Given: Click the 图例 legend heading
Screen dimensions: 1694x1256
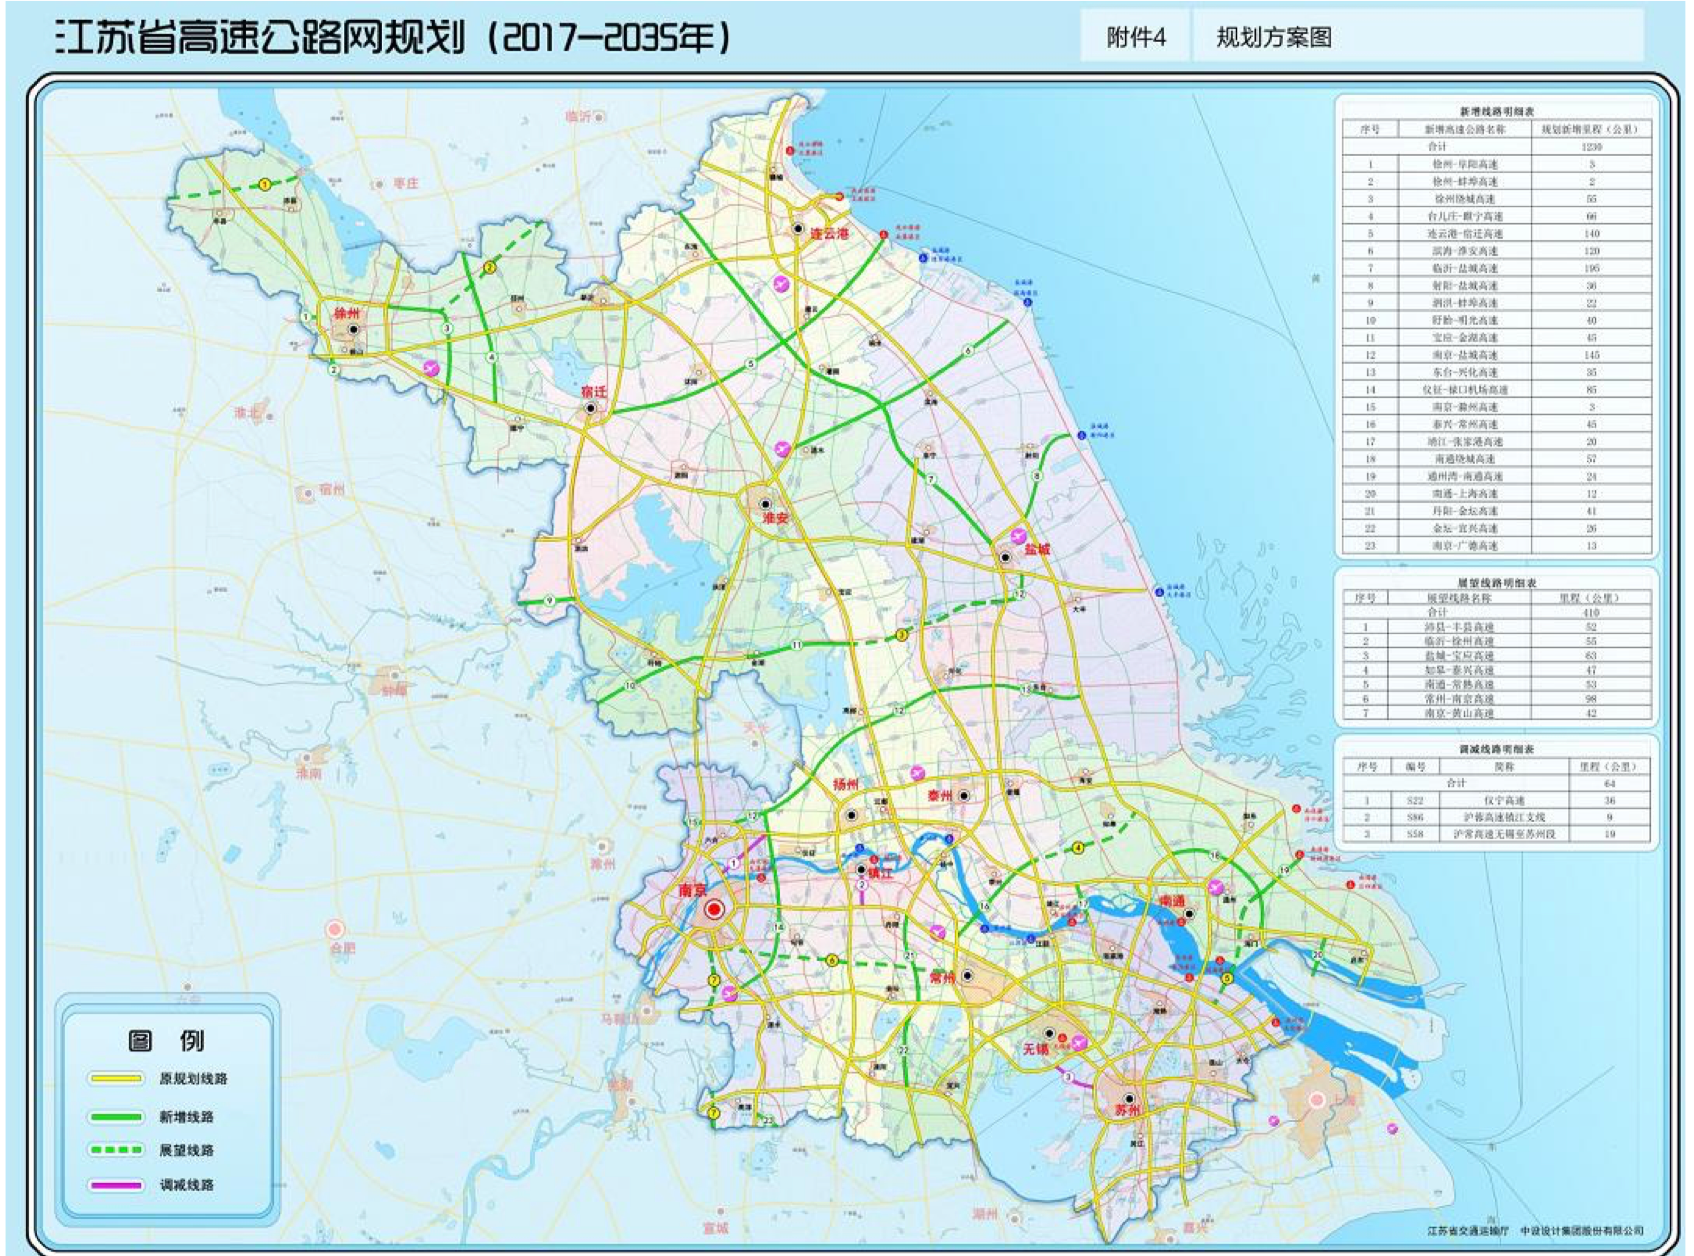Looking at the screenshot, I should coord(166,1040).
